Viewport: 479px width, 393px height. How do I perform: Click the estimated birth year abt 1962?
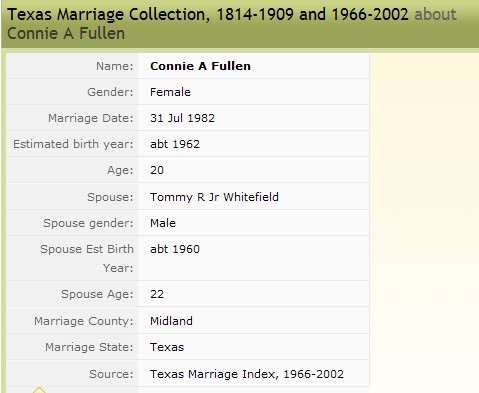pos(175,144)
